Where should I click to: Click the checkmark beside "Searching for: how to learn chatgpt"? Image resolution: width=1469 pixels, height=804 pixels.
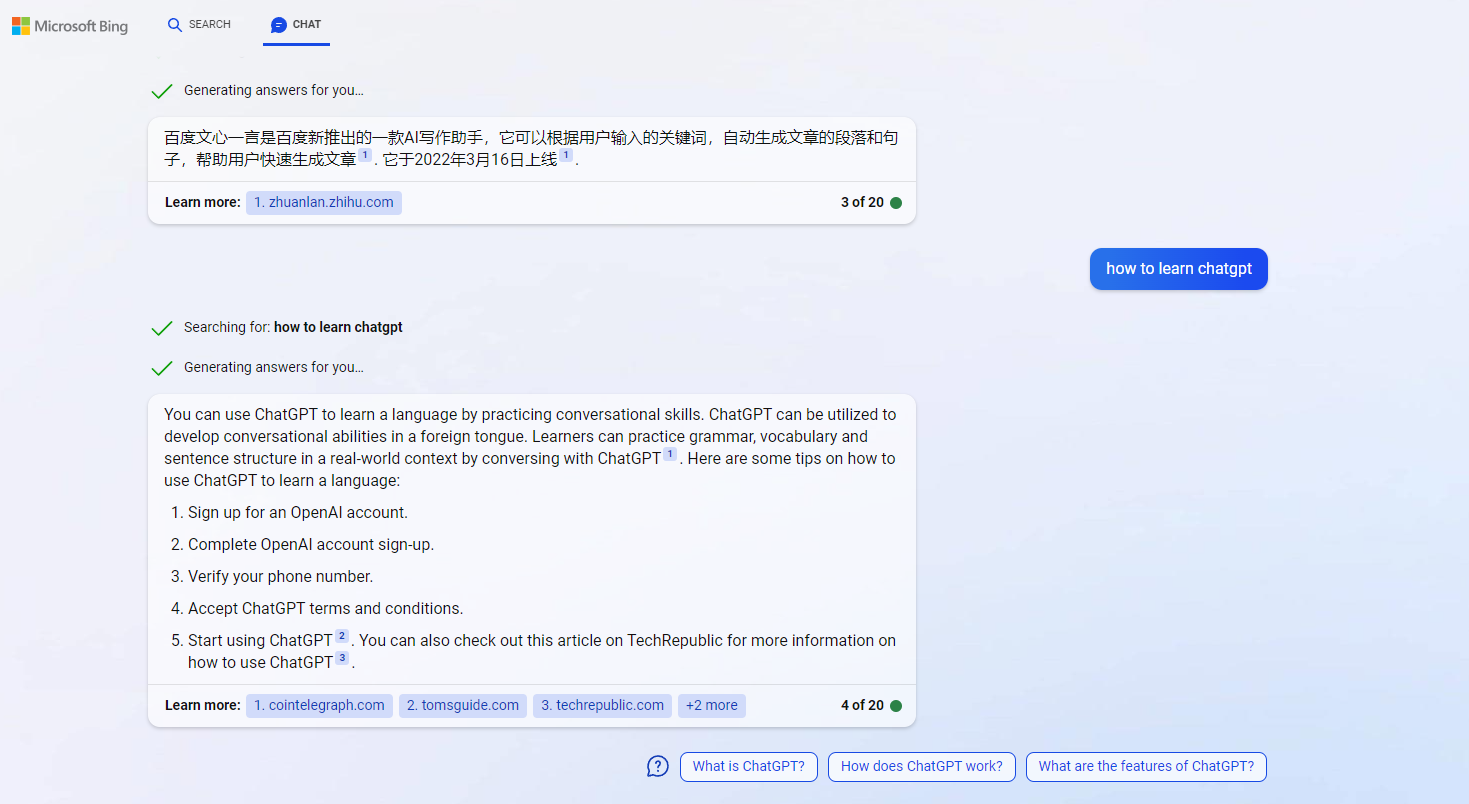pos(161,328)
